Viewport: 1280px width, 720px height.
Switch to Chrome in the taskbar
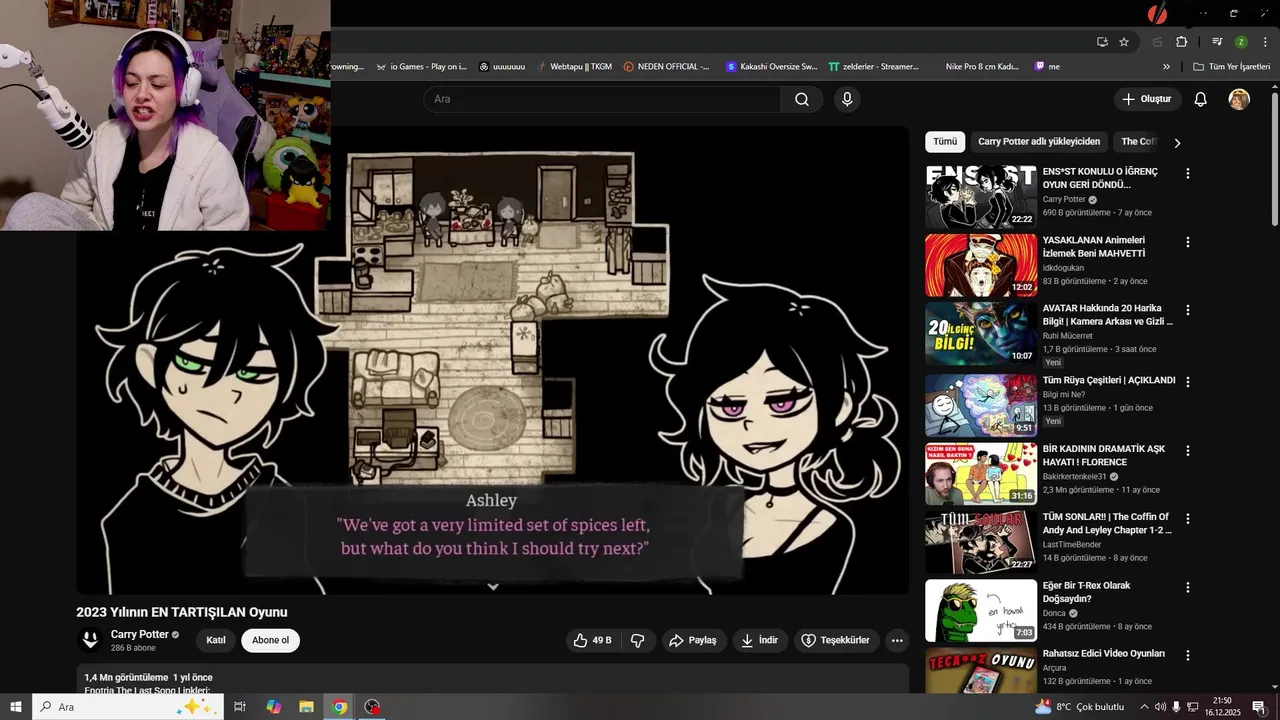click(x=340, y=707)
